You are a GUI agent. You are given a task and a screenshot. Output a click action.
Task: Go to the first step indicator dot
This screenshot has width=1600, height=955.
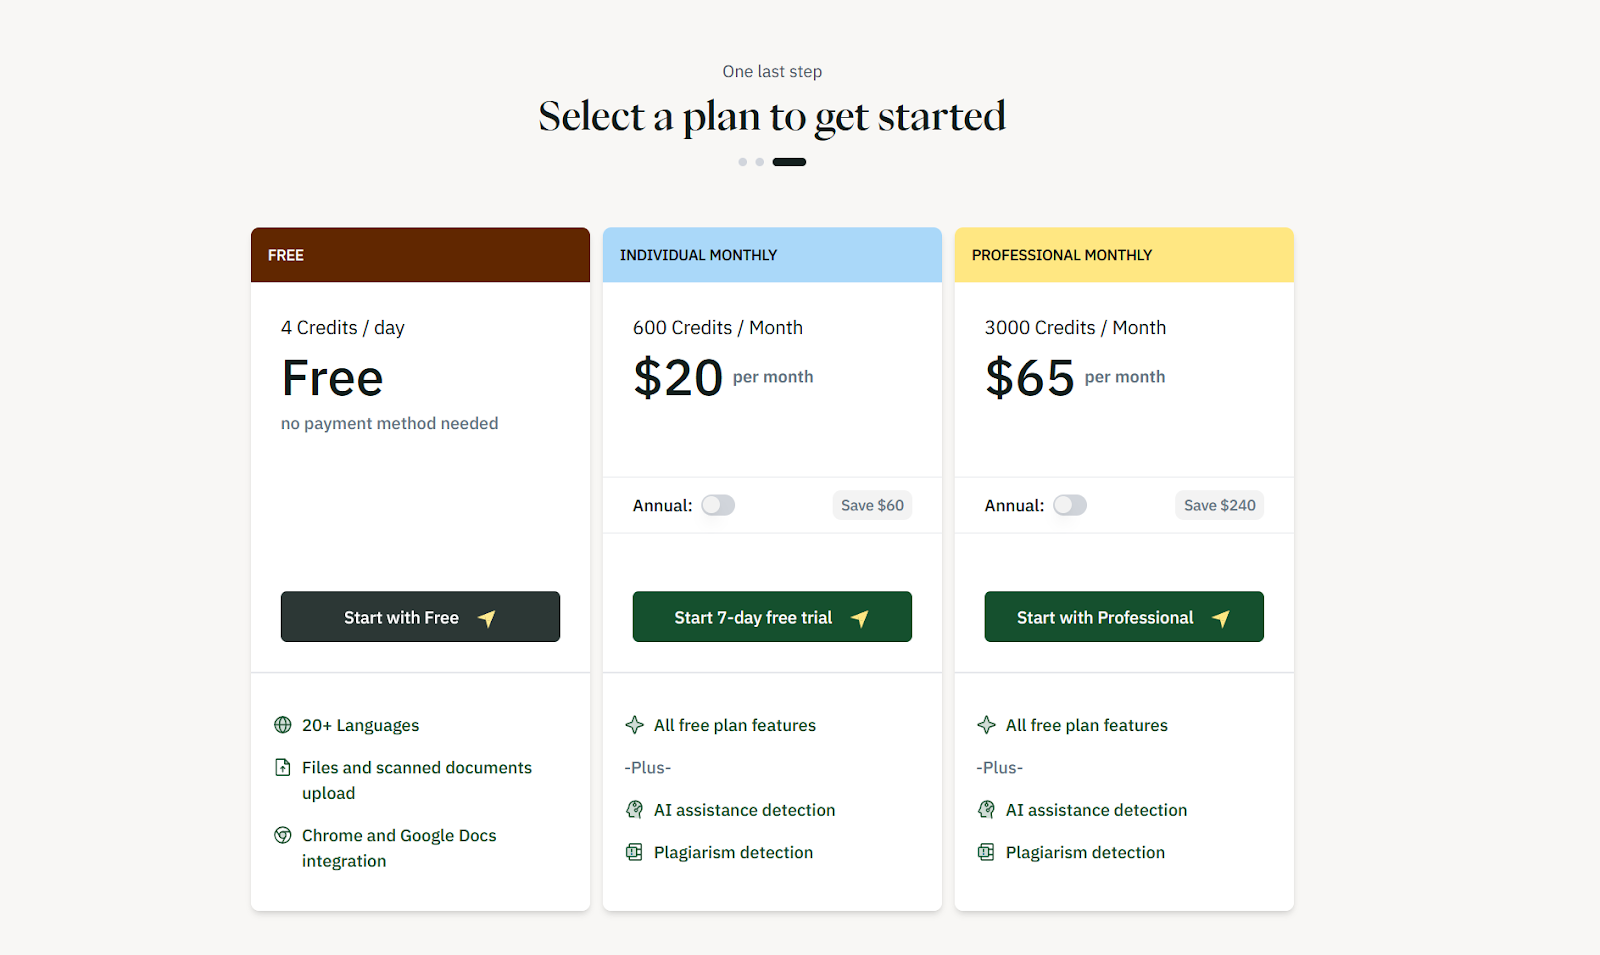pyautogui.click(x=743, y=162)
